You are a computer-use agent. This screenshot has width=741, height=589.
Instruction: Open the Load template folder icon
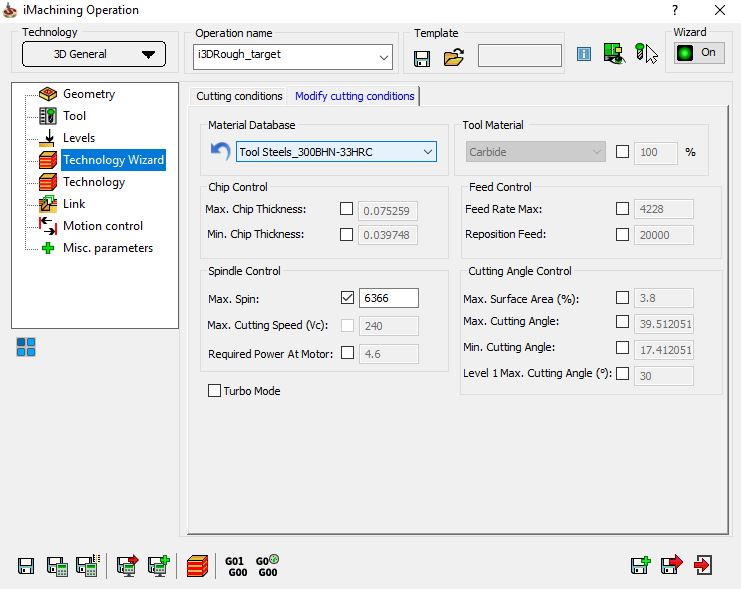click(x=453, y=57)
